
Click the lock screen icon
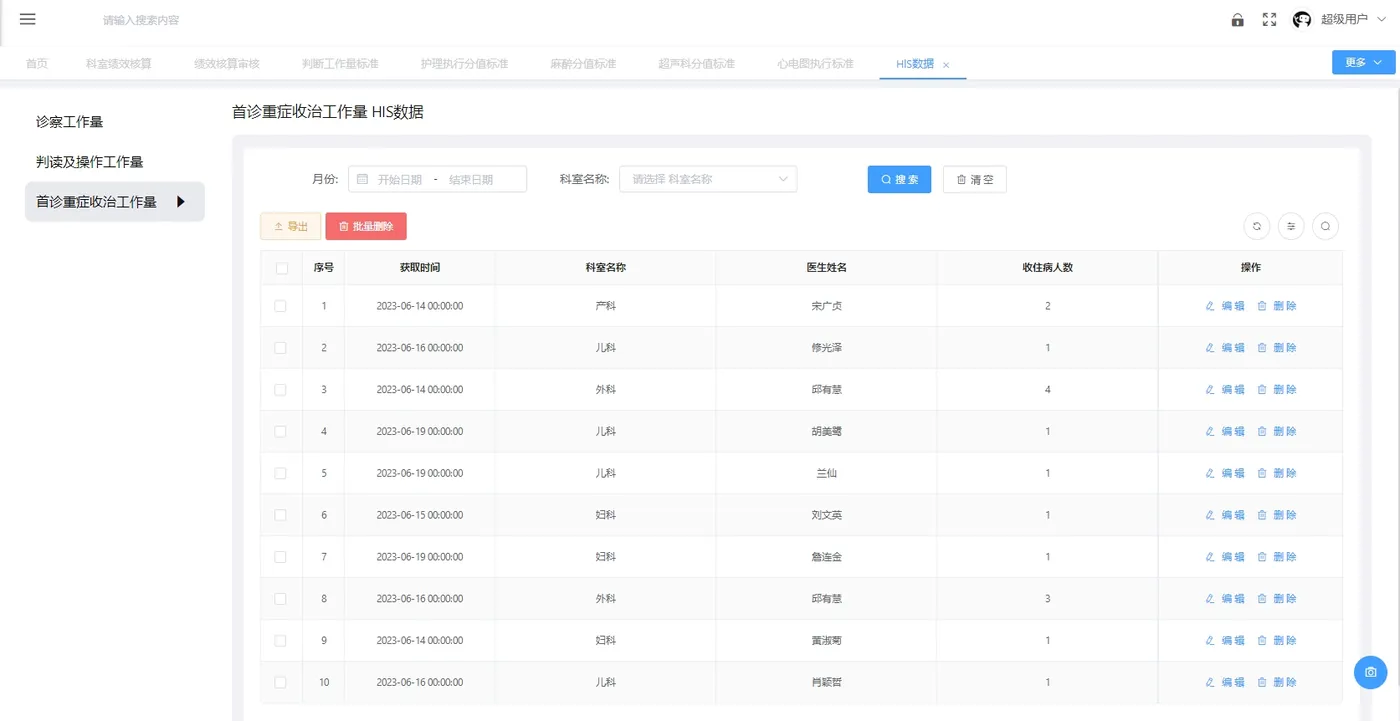(x=1238, y=20)
